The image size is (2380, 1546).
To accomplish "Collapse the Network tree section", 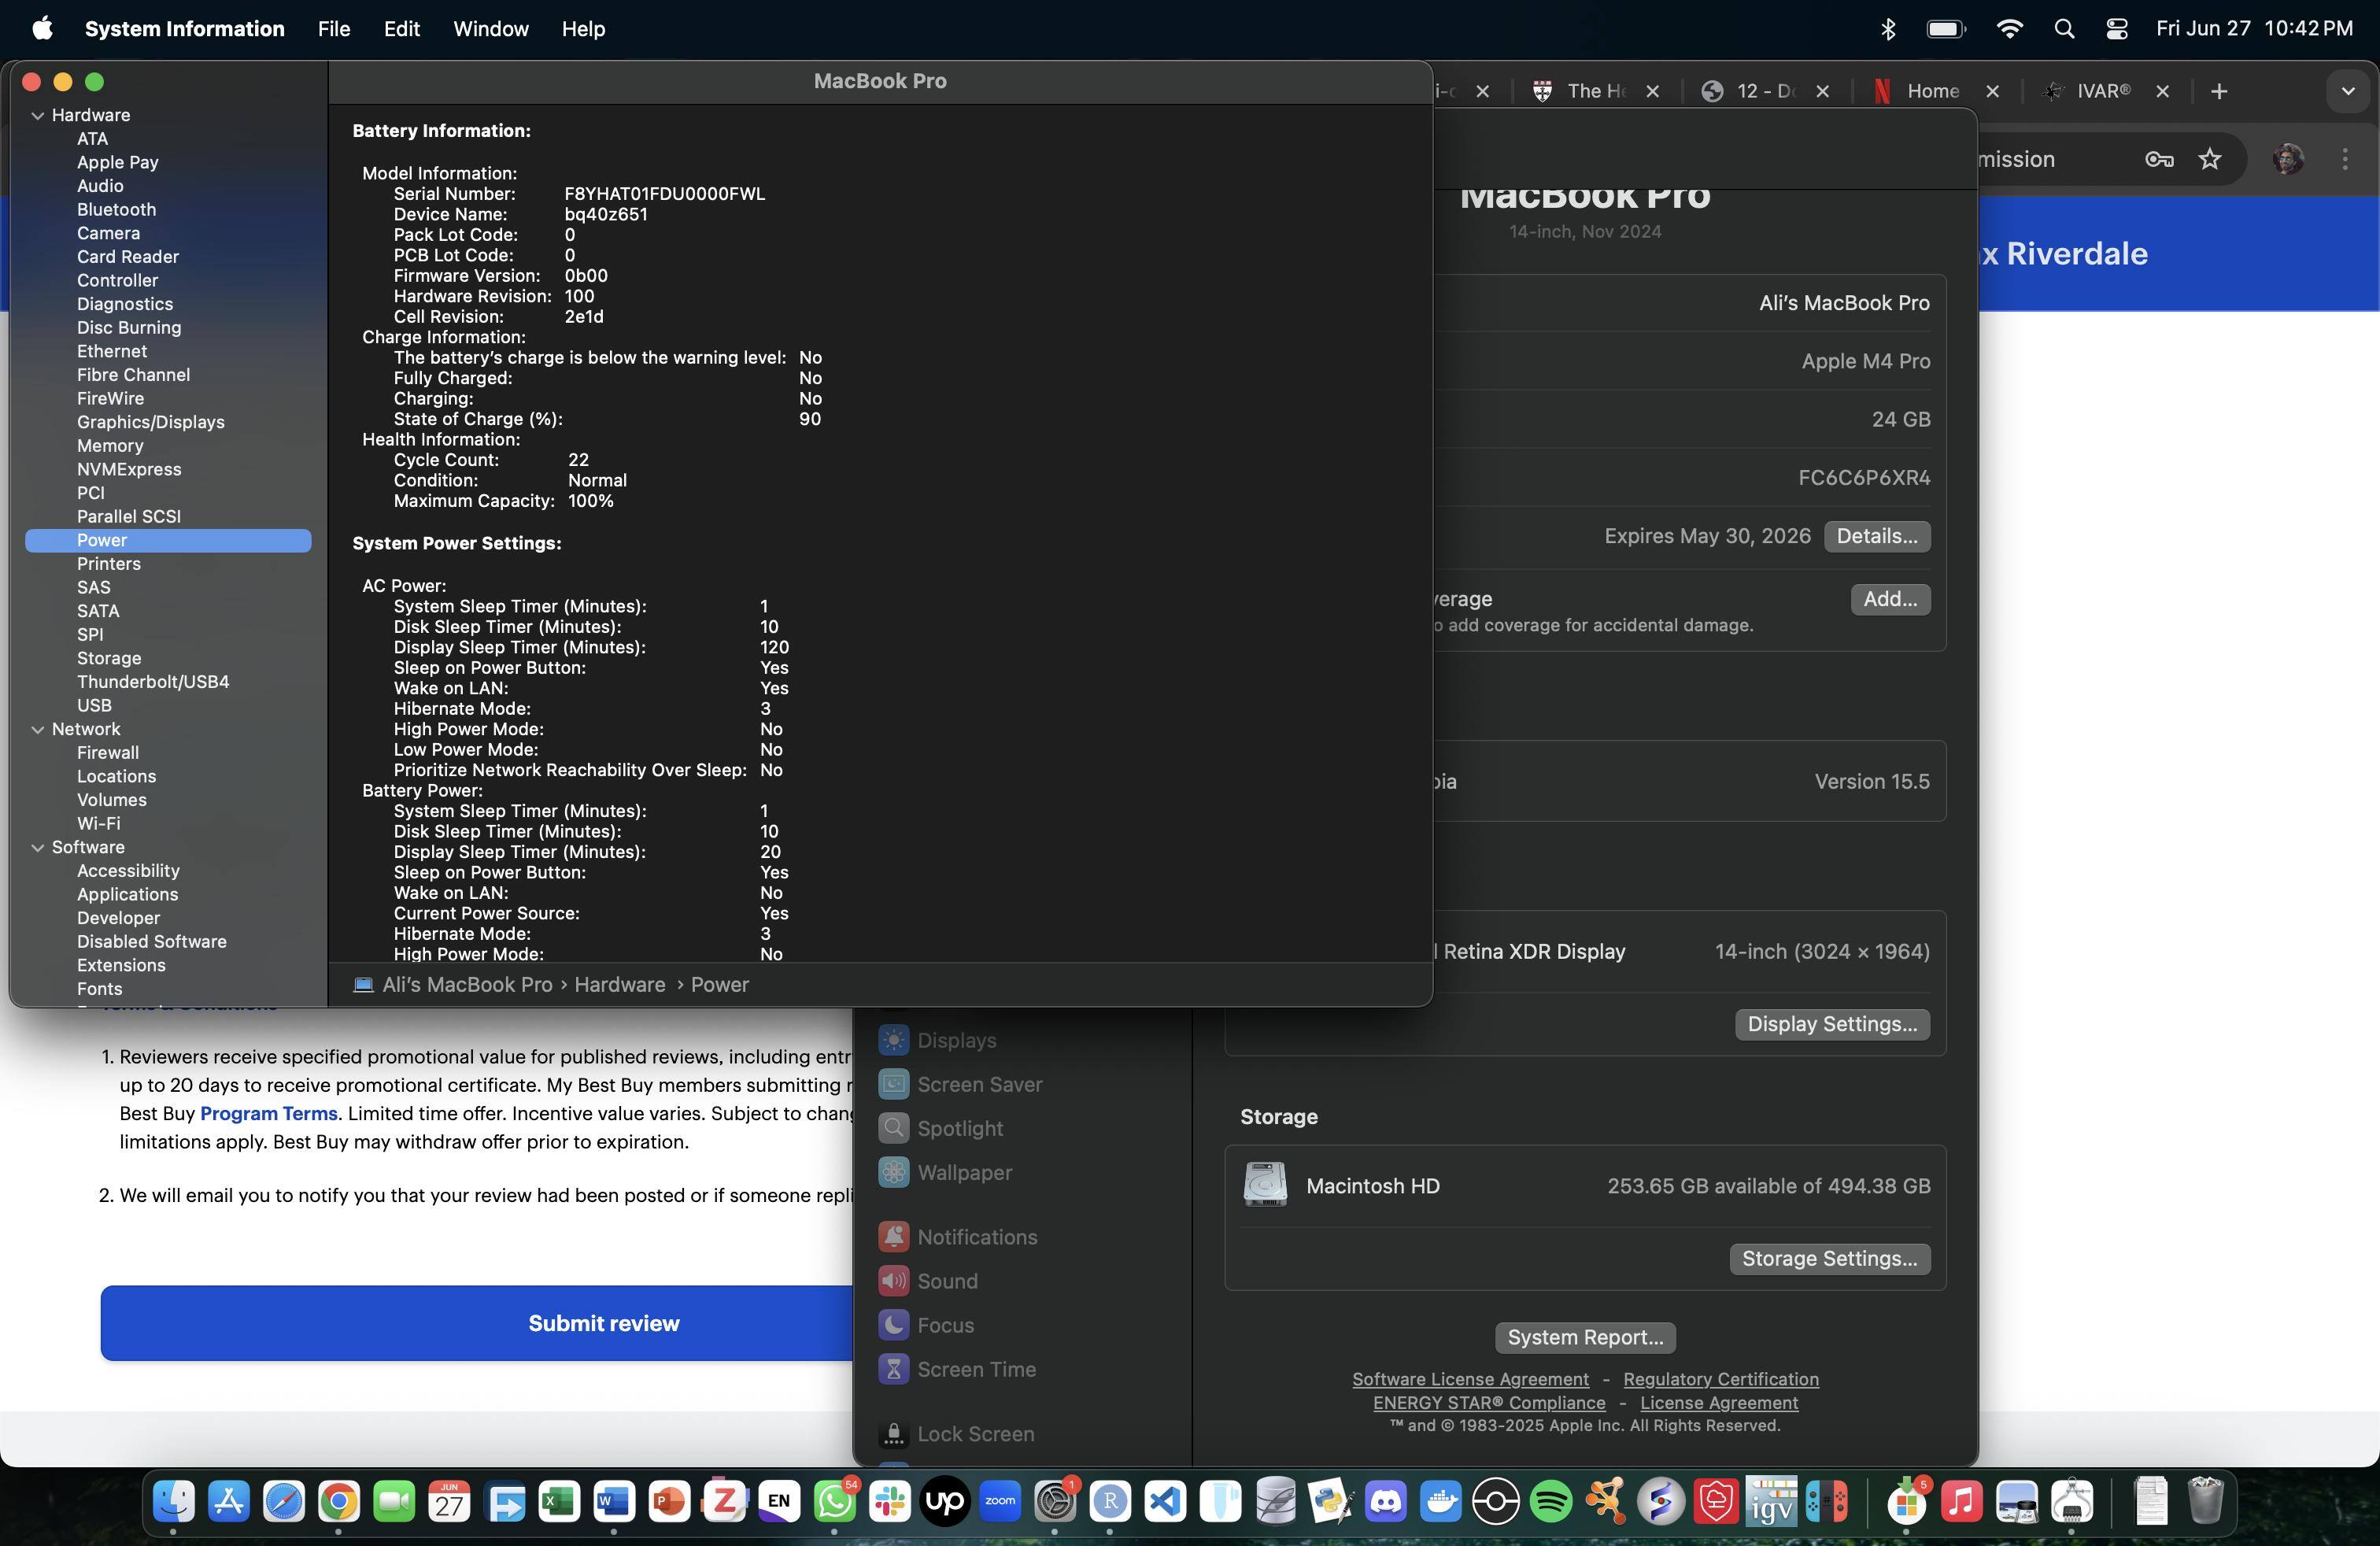I will pyautogui.click(x=38, y=730).
